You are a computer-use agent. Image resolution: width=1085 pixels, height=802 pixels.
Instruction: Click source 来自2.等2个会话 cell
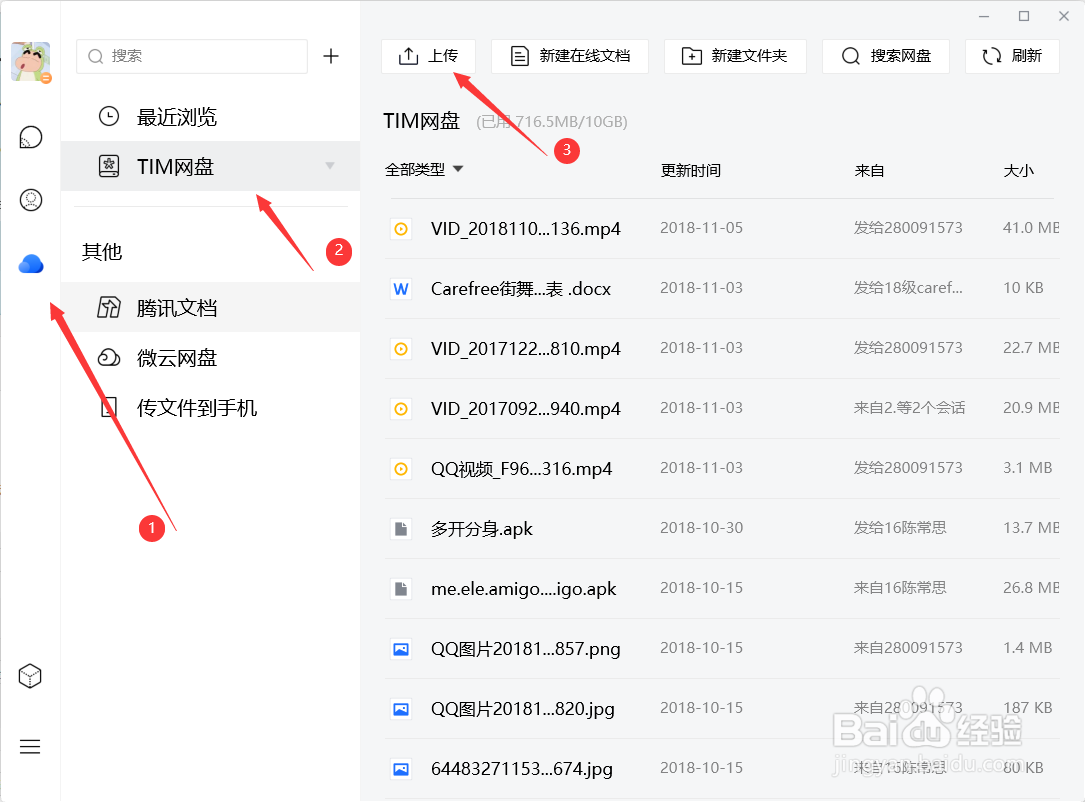909,408
